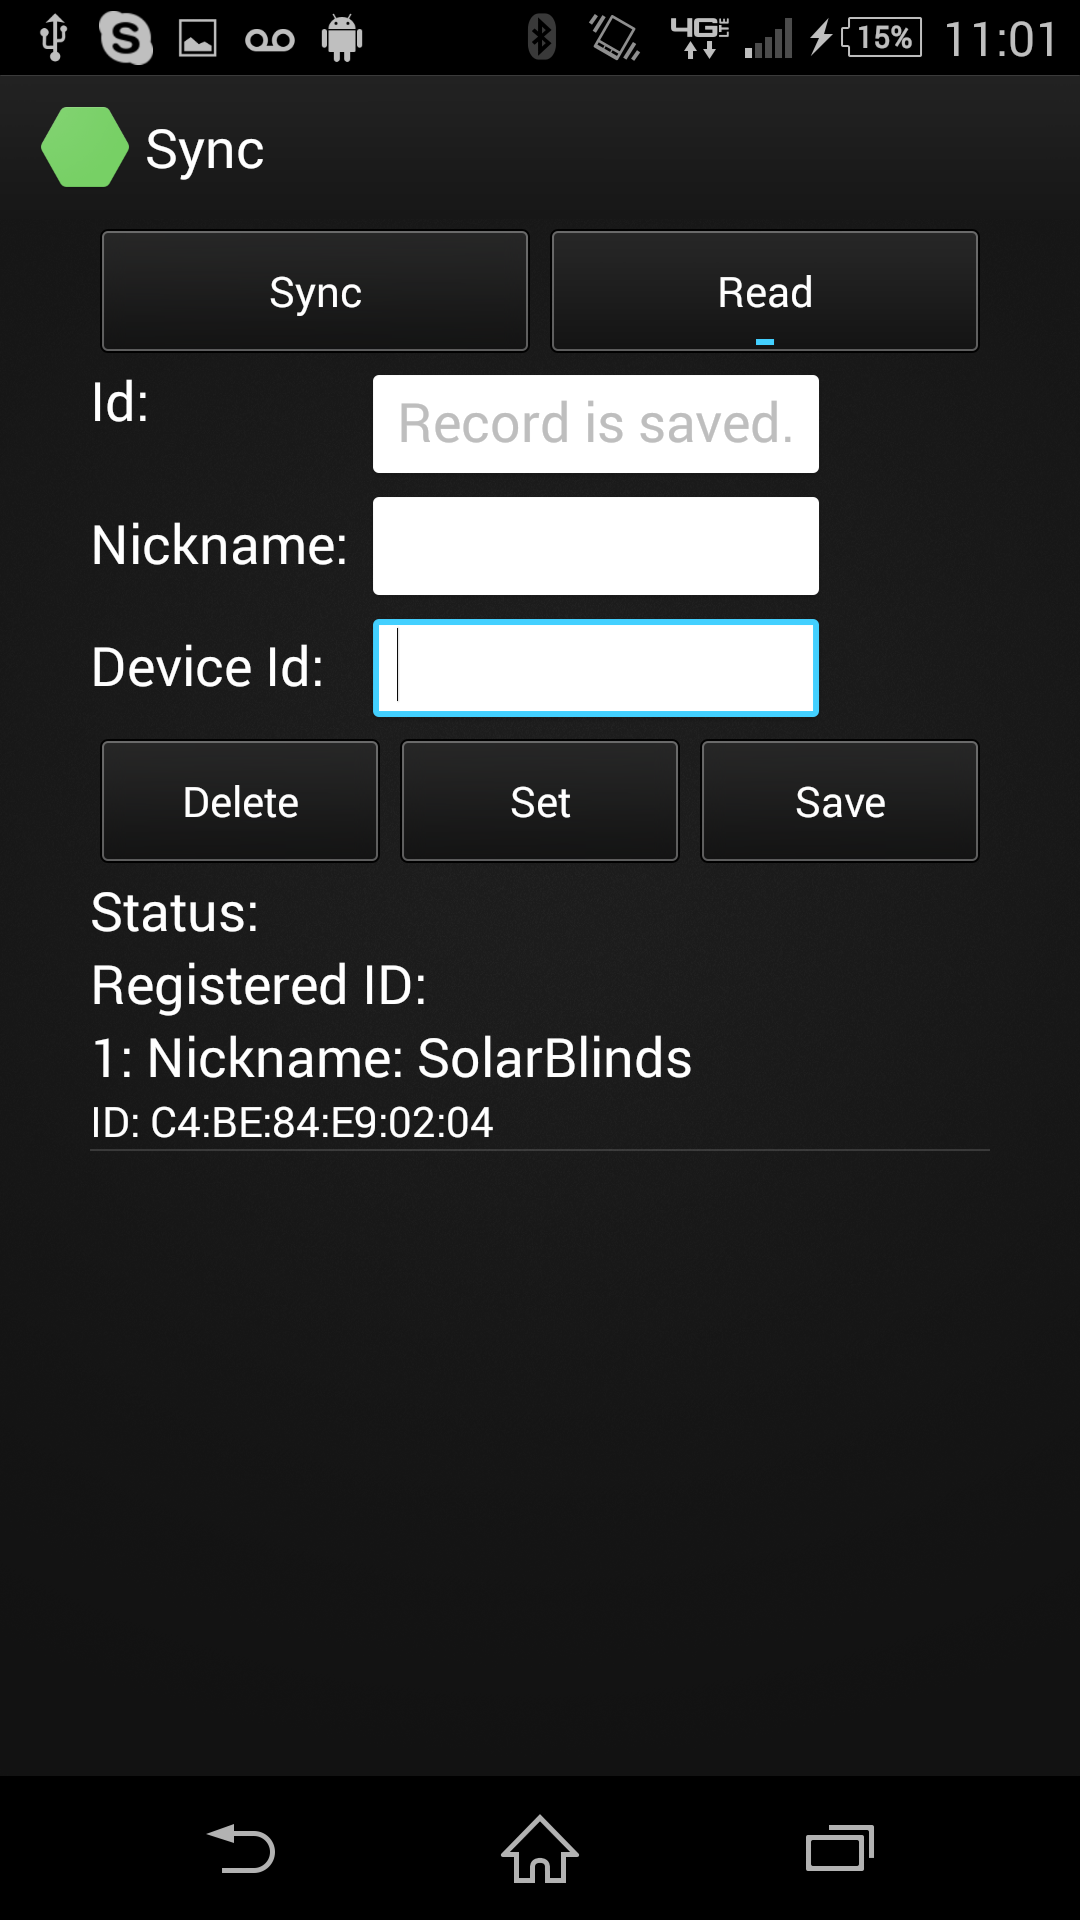
Task: Tap the Delete button
Action: point(240,801)
